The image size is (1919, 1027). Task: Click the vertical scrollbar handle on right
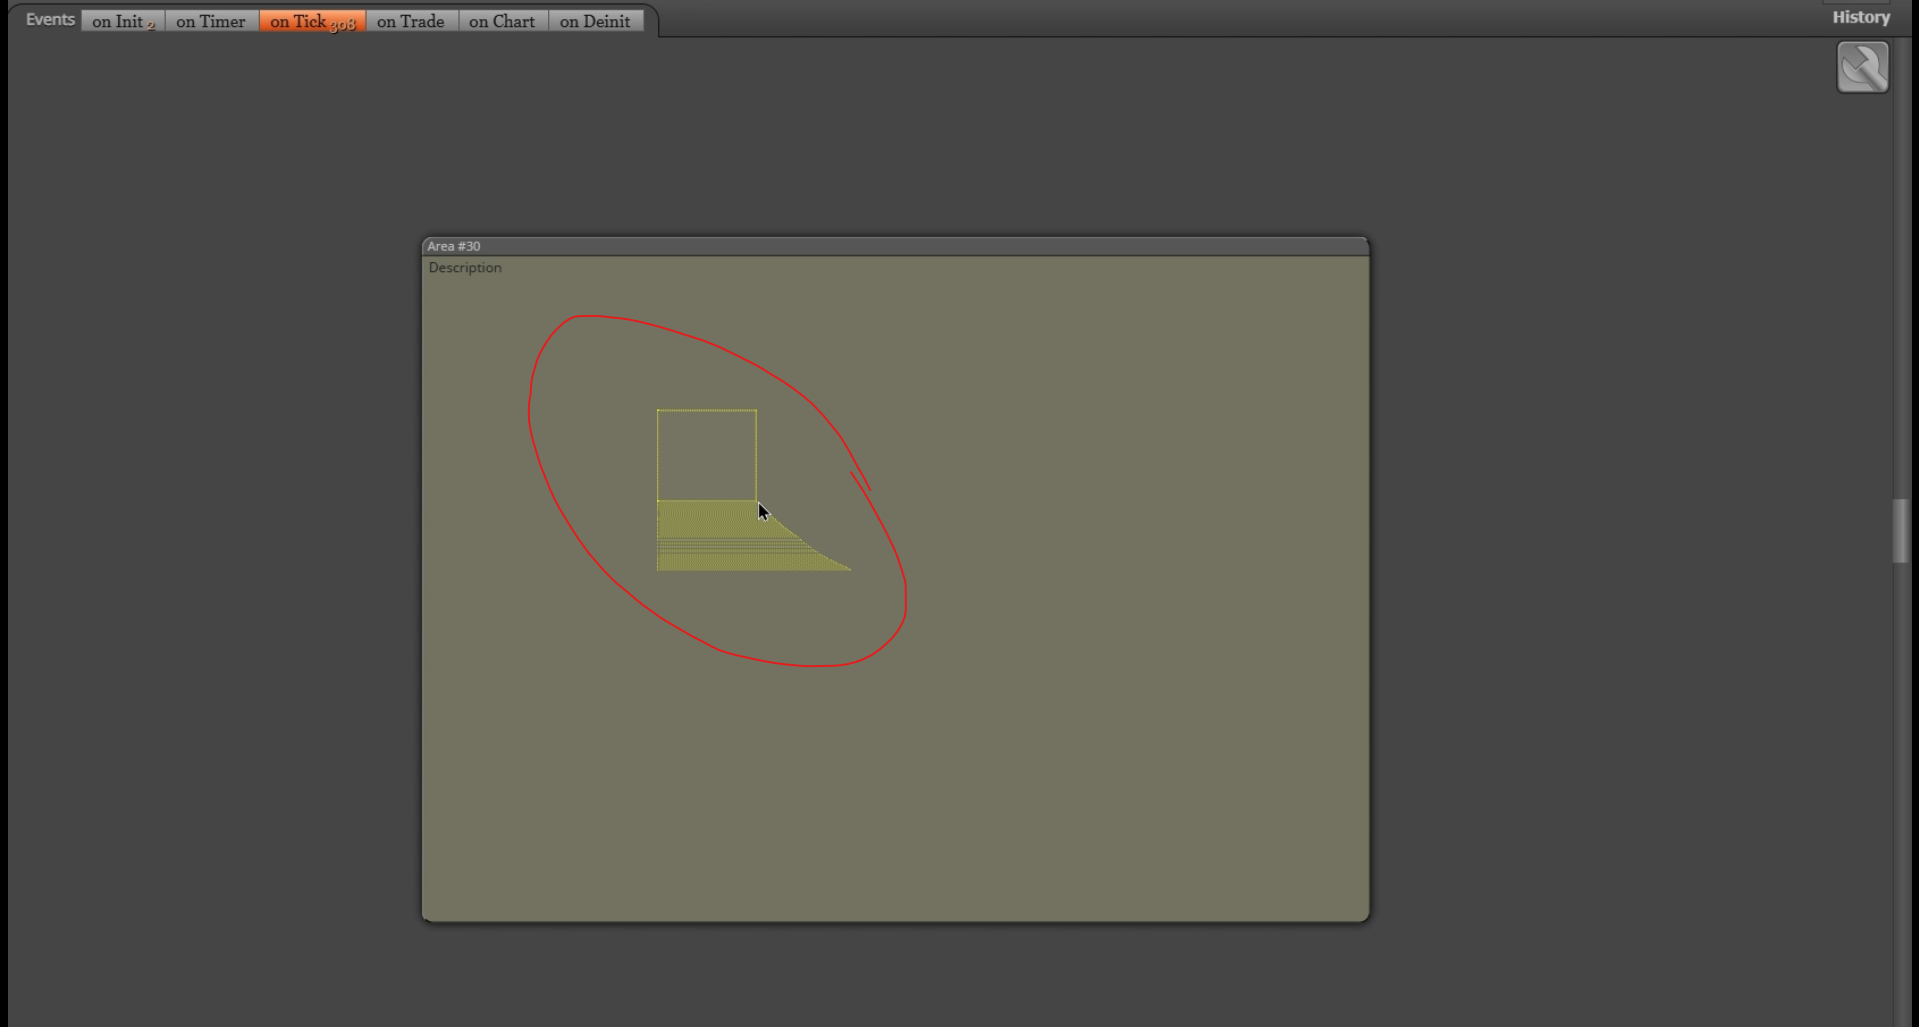click(x=1900, y=531)
